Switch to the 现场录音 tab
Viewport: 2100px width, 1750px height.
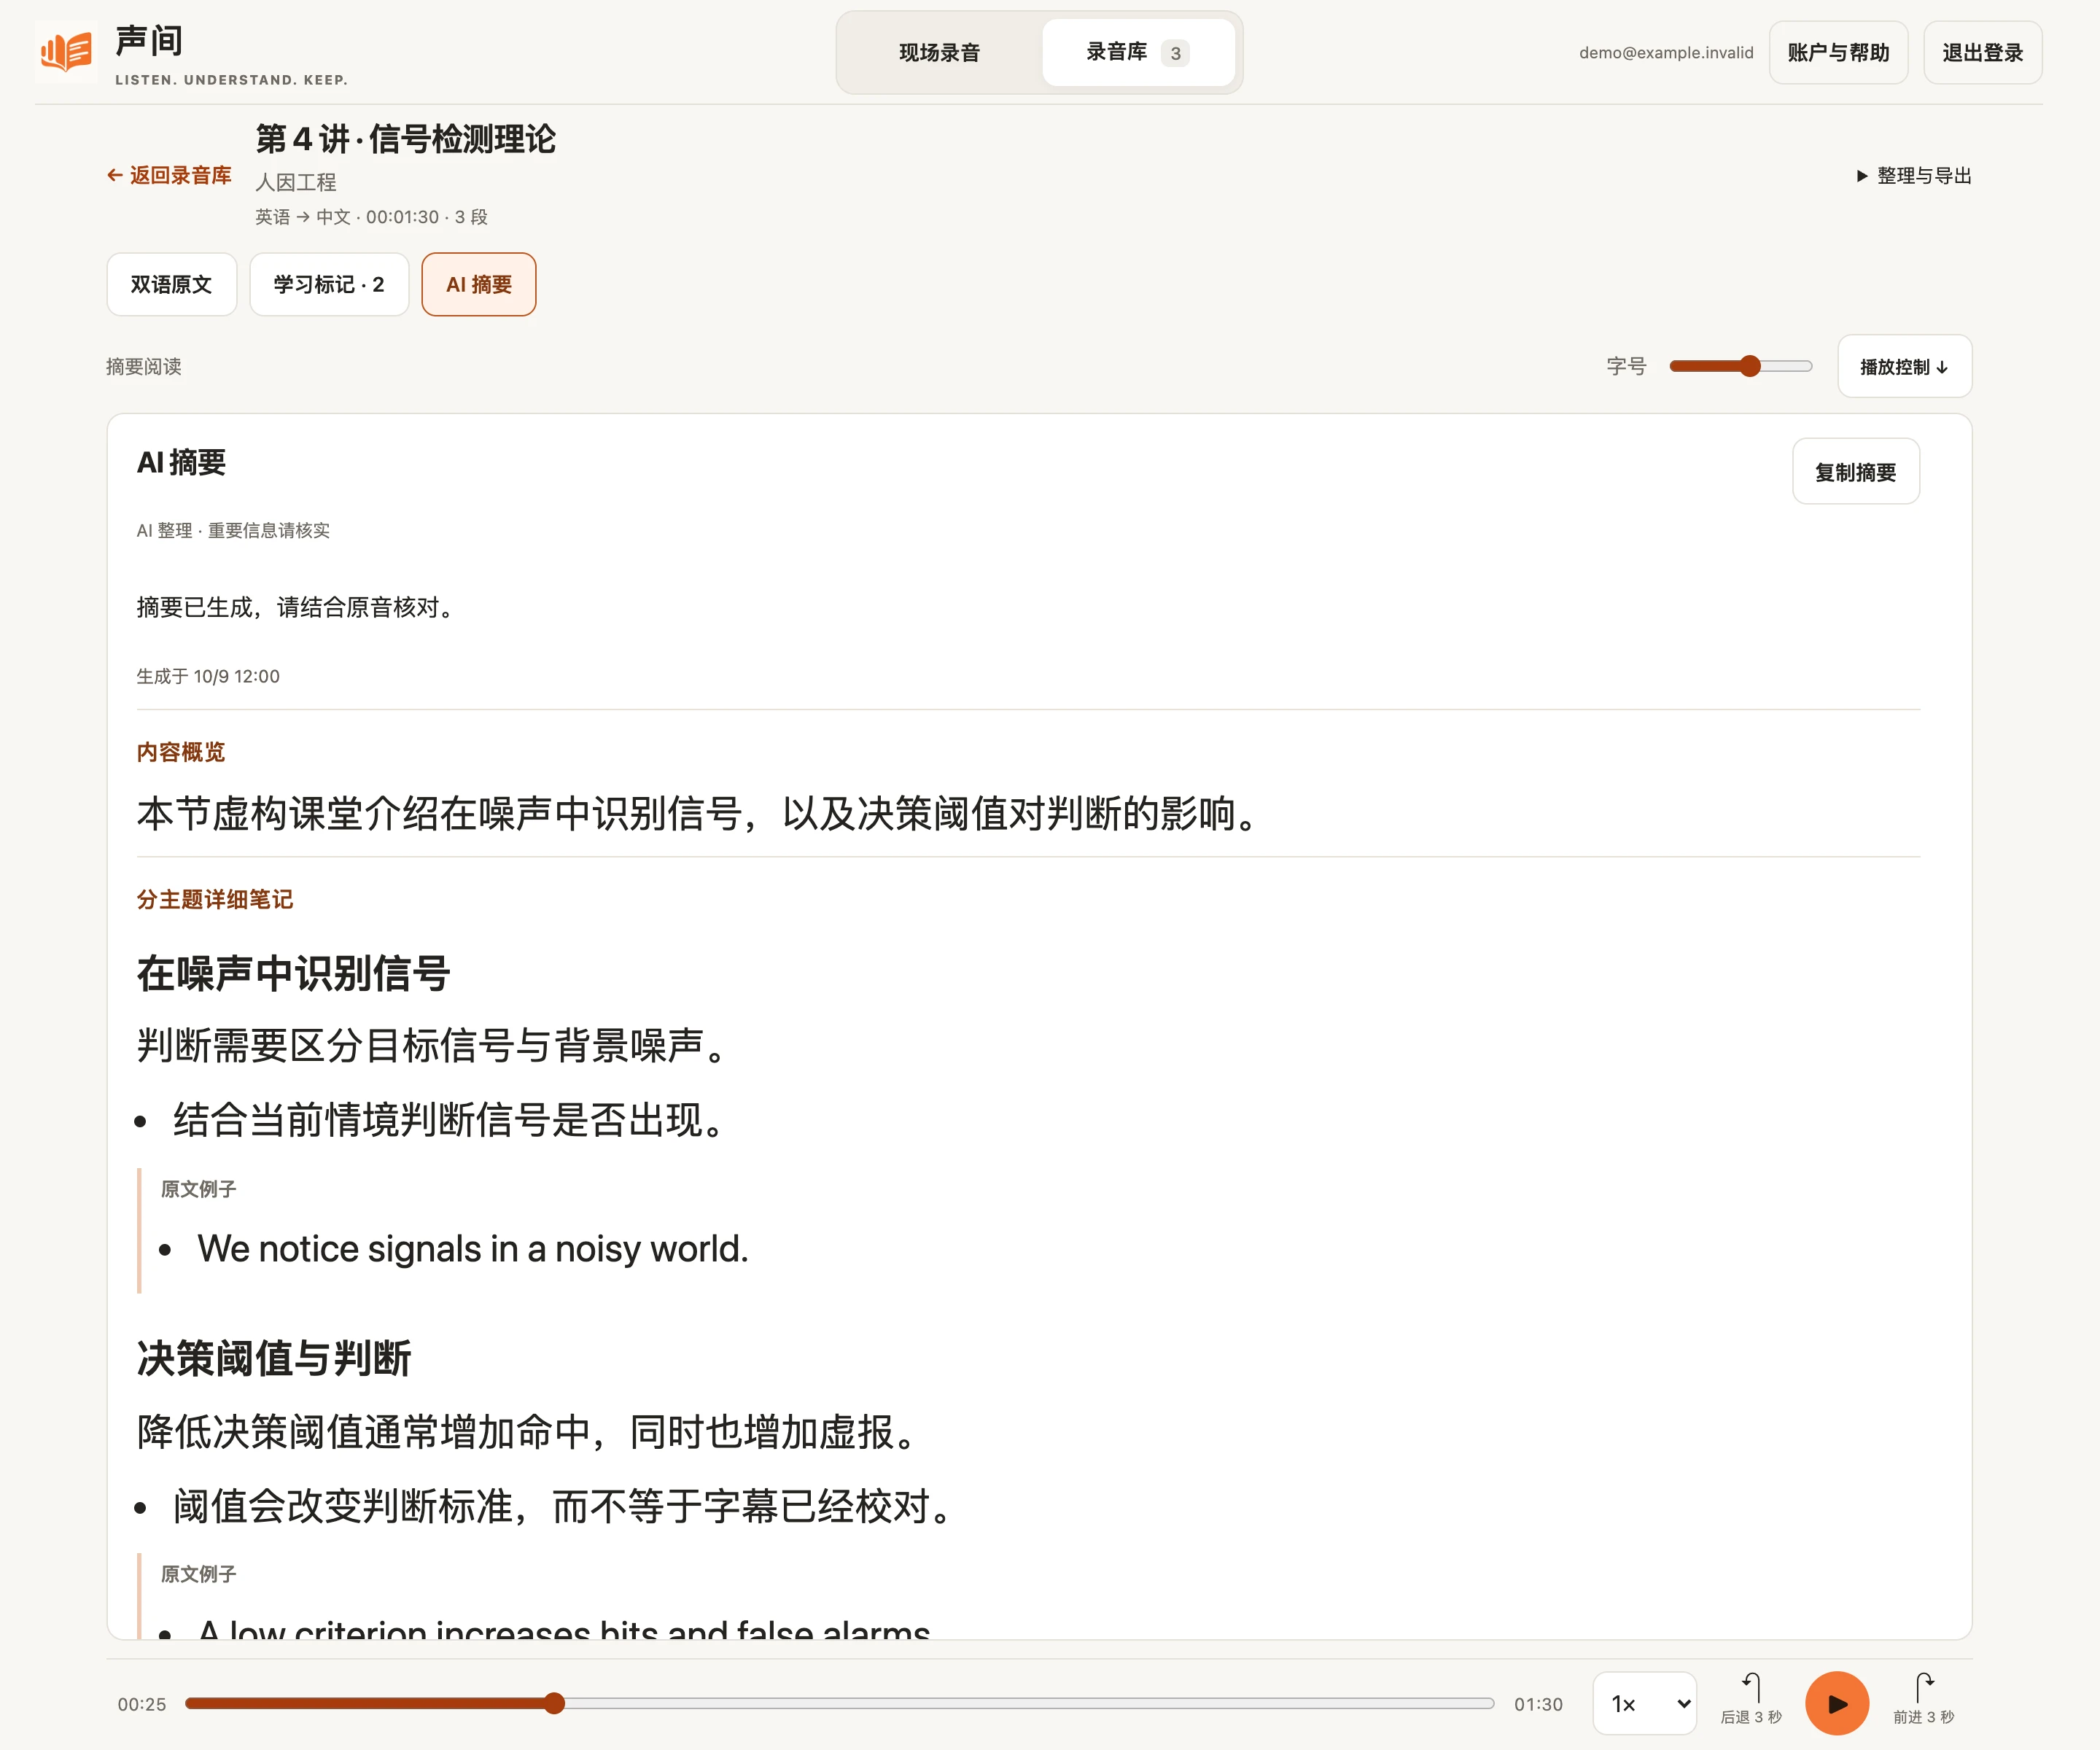tap(939, 53)
